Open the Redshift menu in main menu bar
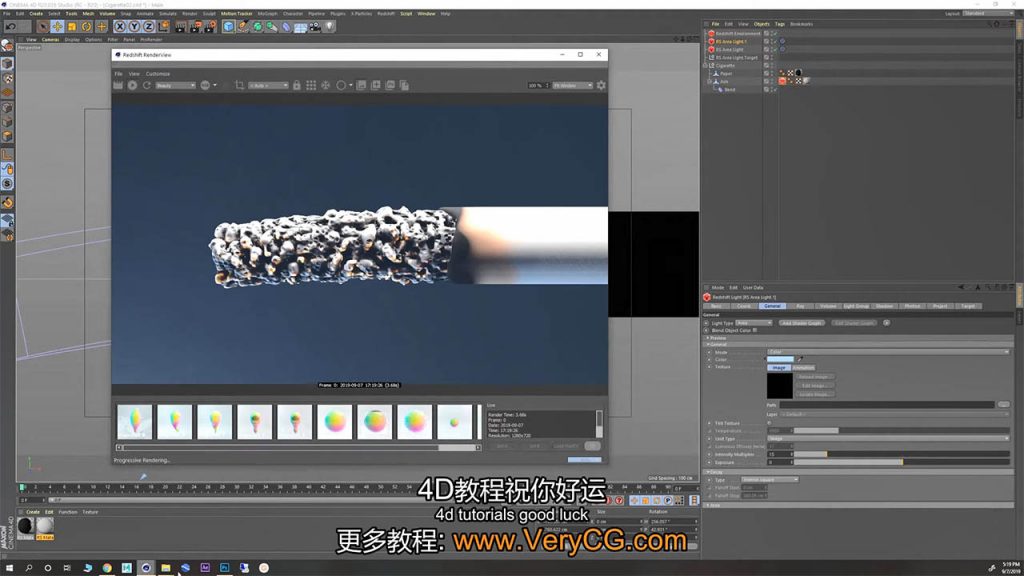The image size is (1024, 576). 386,13
